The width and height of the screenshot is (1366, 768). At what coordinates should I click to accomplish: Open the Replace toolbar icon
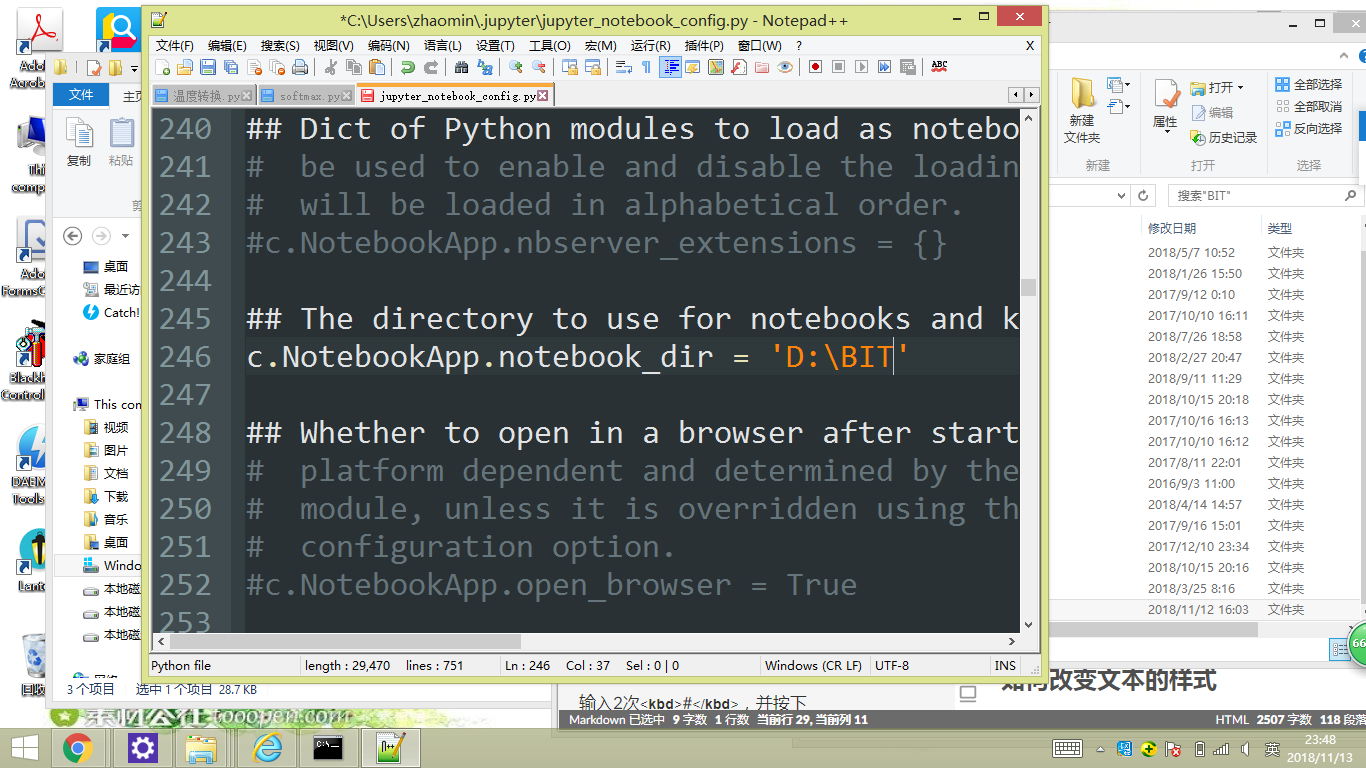click(x=485, y=67)
